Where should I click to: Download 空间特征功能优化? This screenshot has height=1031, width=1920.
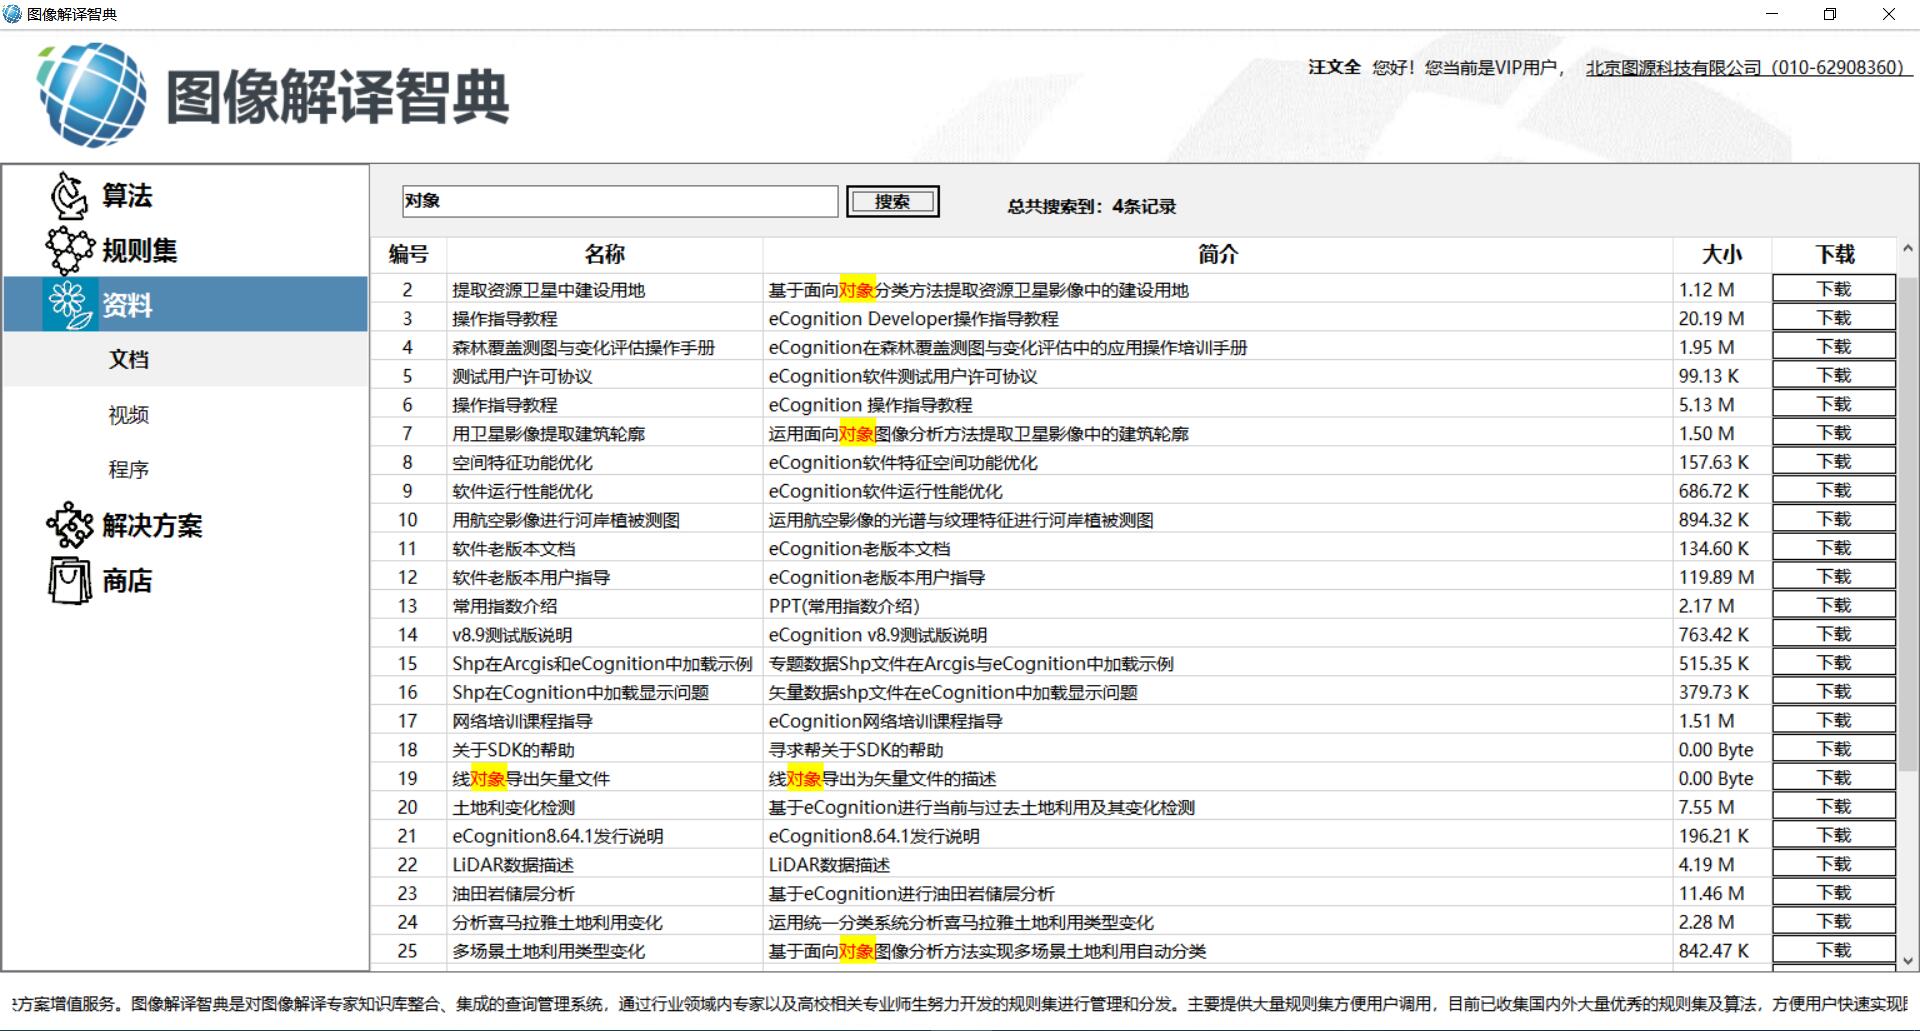pos(1834,462)
